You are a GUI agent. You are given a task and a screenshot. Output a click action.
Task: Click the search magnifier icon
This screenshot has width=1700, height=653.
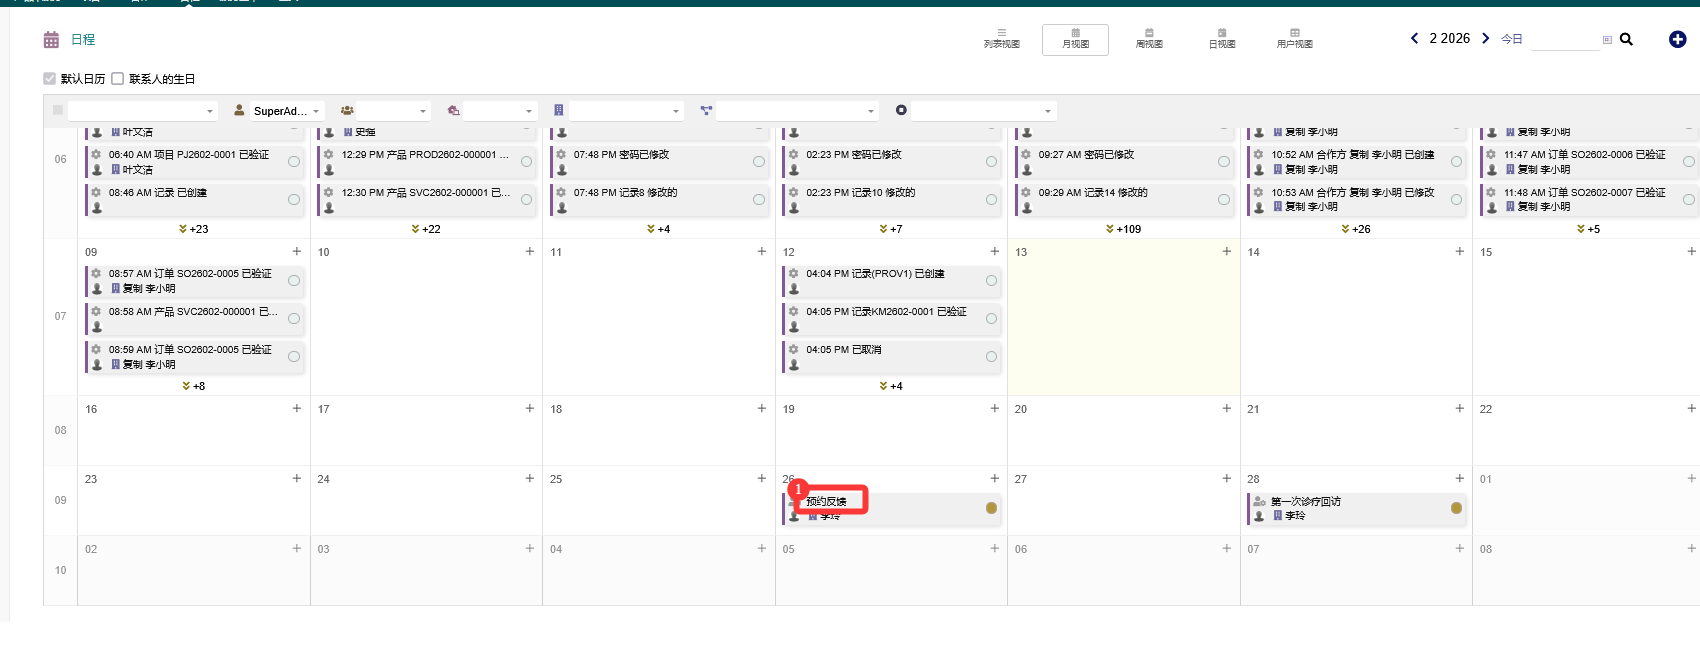(x=1626, y=39)
